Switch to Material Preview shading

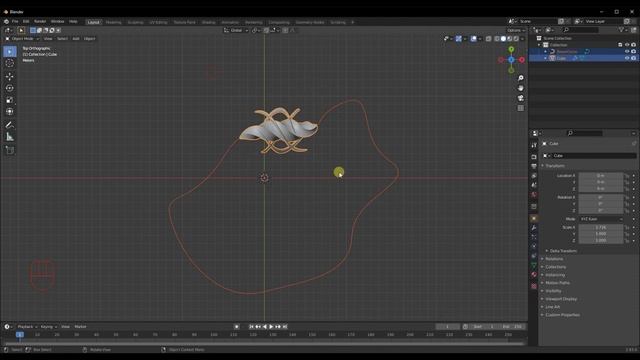(510, 39)
